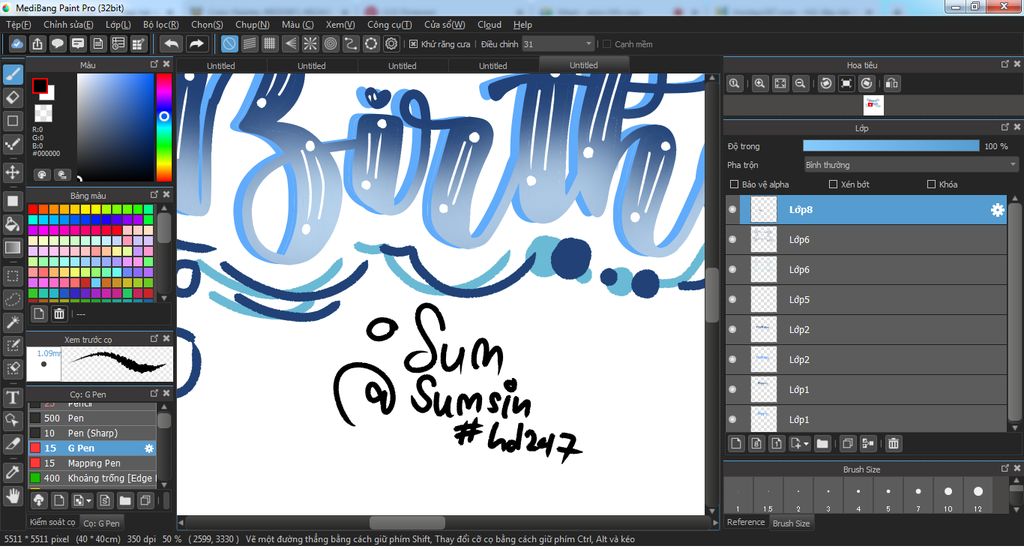Choose brush size 7 preset
Viewport: 1024px width, 549px height.
tap(918, 496)
